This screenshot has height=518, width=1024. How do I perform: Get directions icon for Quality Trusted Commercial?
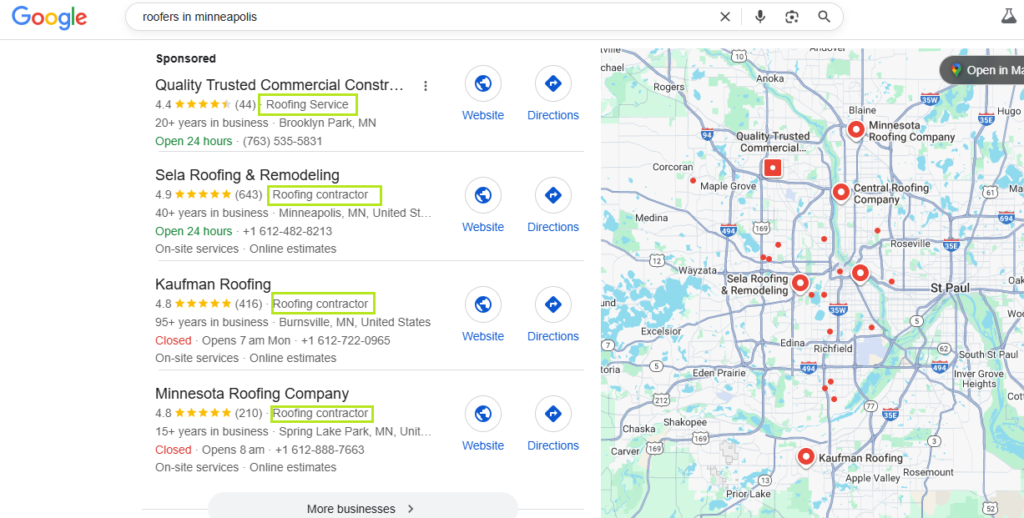(553, 84)
